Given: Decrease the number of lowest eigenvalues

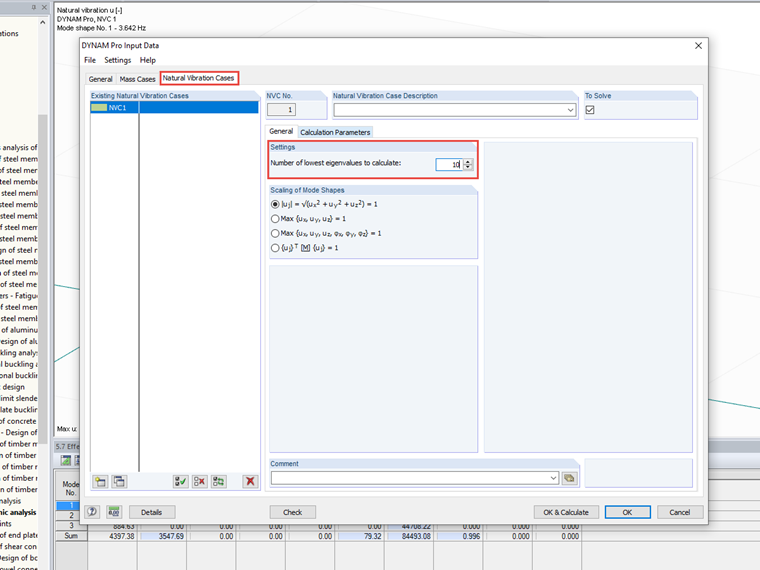Looking at the screenshot, I should tap(468, 168).
